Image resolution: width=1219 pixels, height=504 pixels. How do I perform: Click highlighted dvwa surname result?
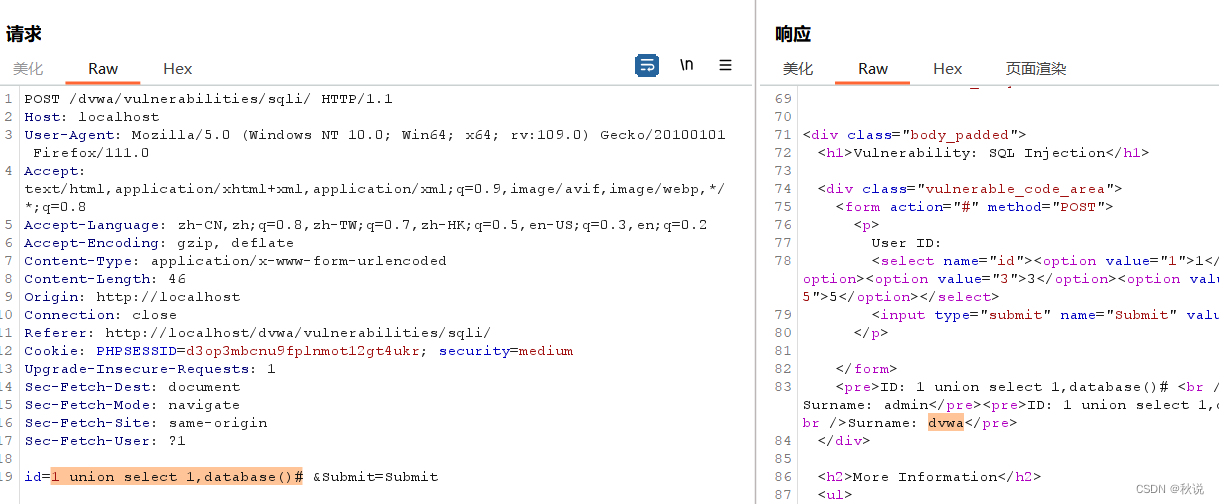tap(945, 423)
